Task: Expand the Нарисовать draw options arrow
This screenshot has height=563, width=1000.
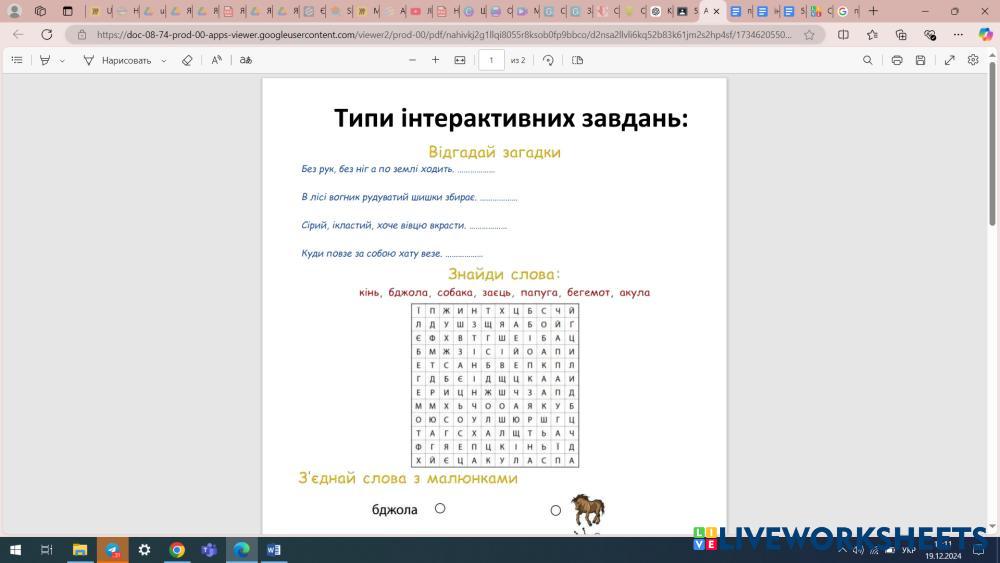Action: 164,60
